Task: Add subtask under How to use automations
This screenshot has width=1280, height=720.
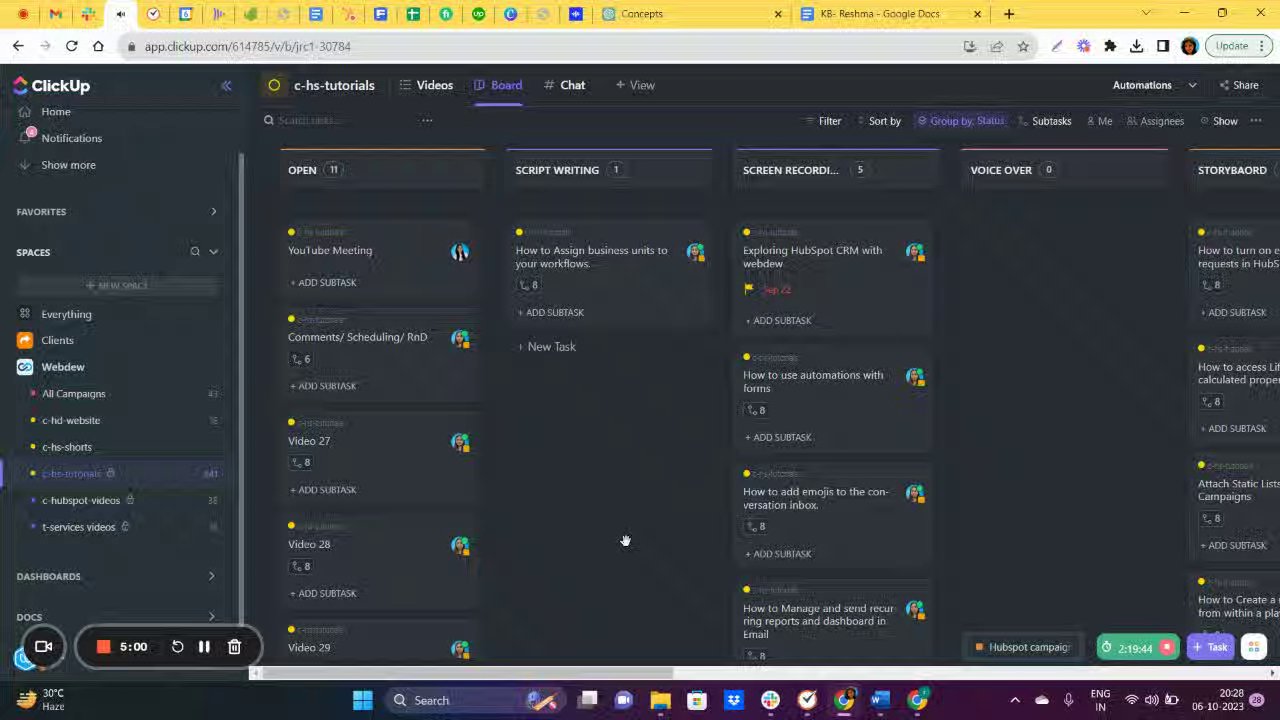Action: (x=778, y=438)
